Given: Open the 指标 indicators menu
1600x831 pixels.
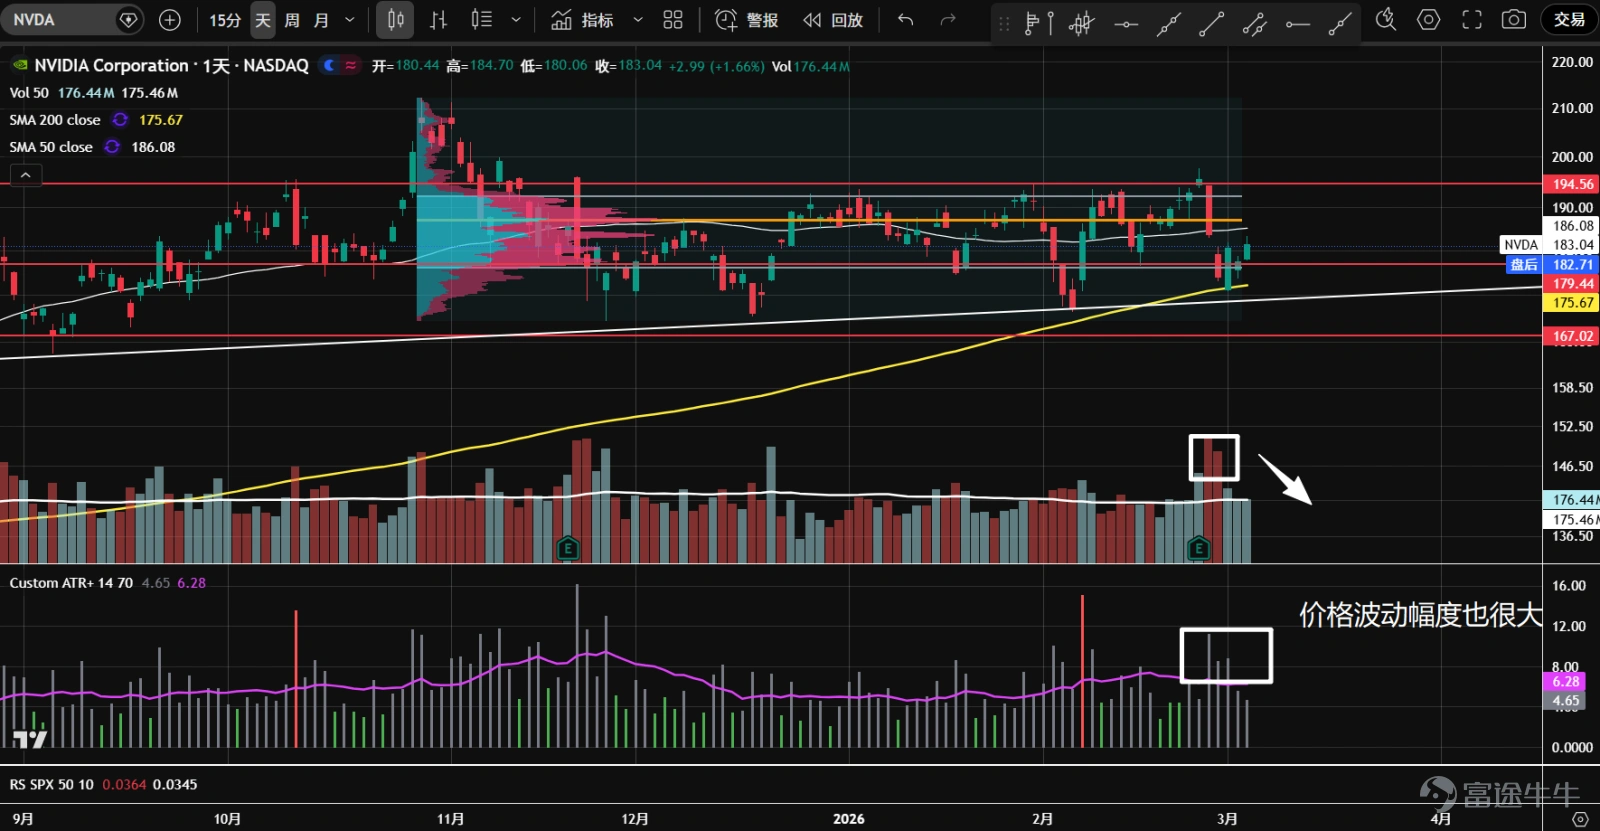Looking at the screenshot, I should coord(583,20).
